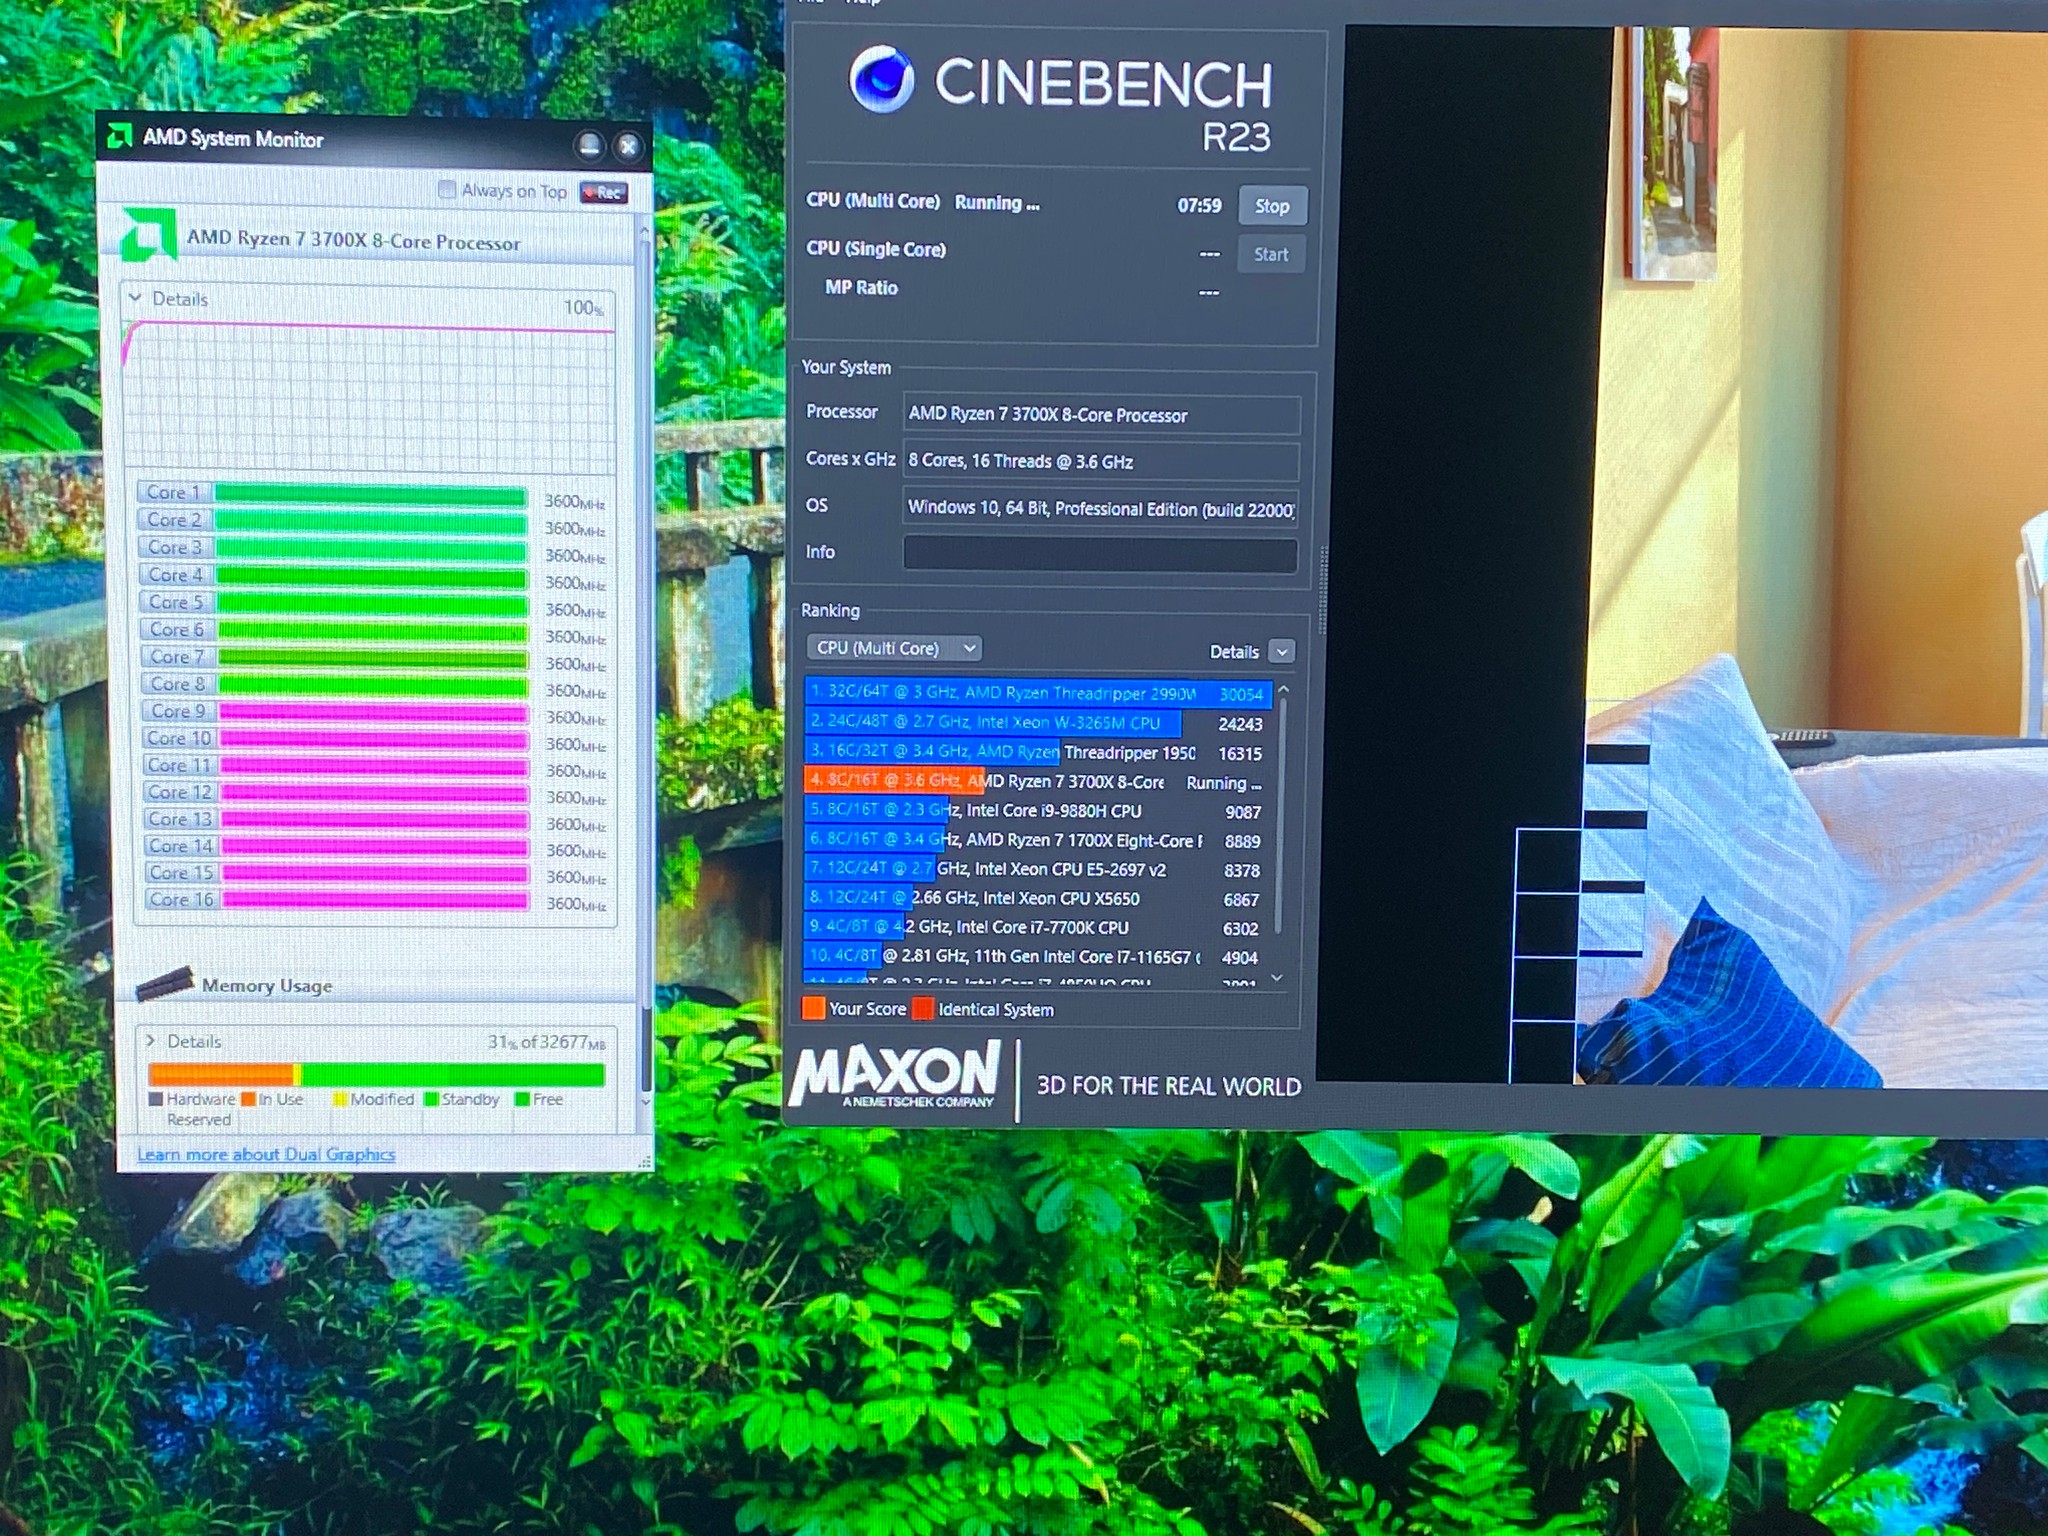2048x1536 pixels.
Task: Click the Modified yellow legend swatch
Action: click(340, 1099)
